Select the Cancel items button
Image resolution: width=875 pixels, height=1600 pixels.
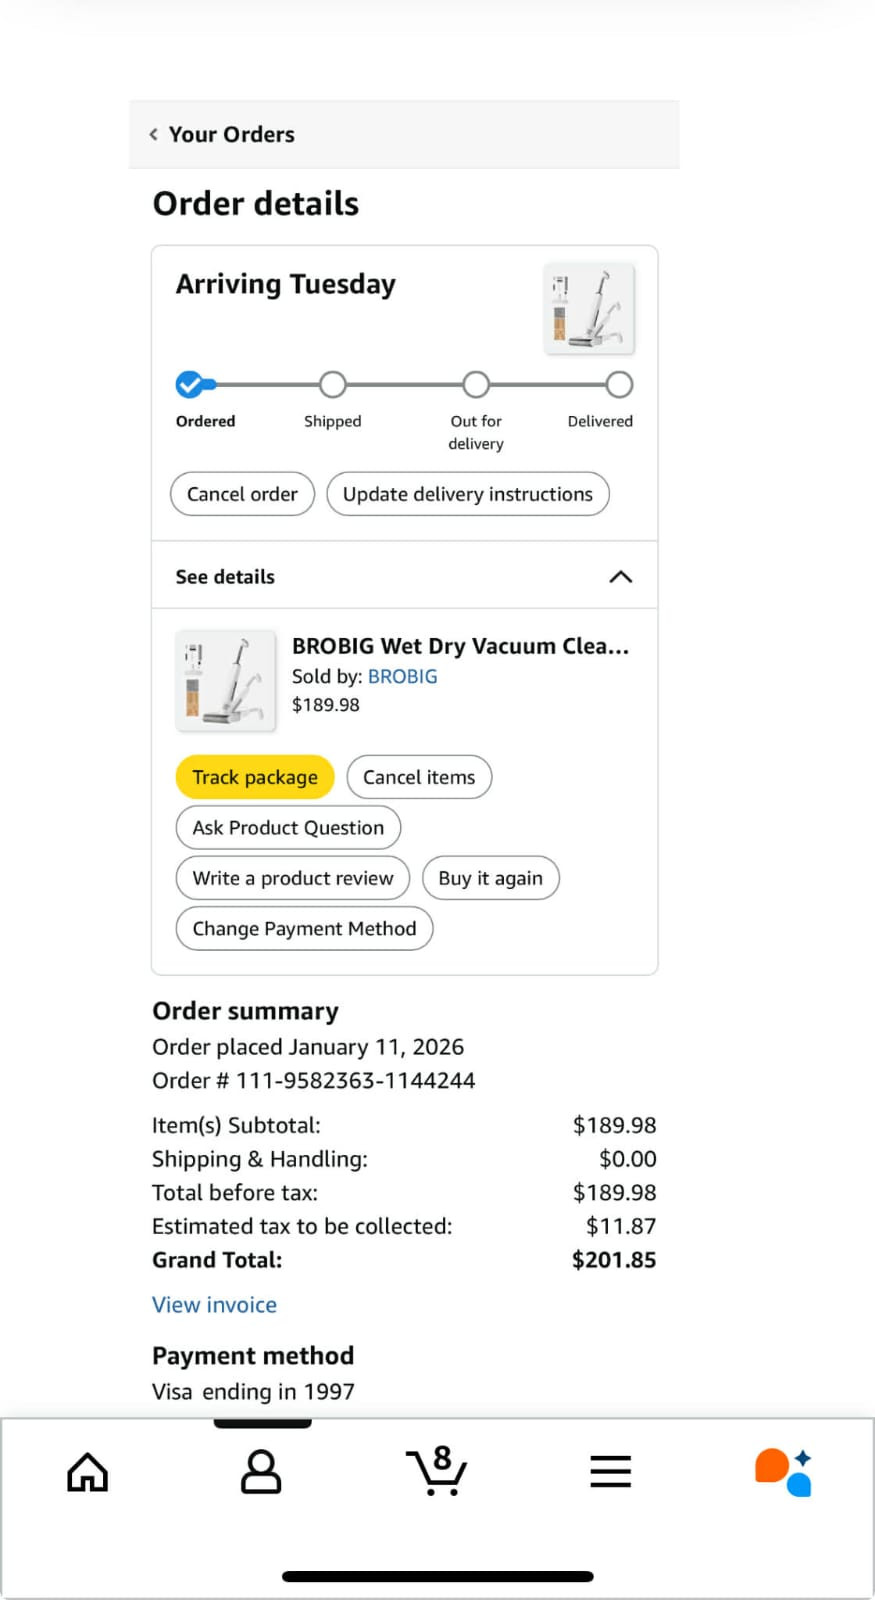tap(419, 777)
